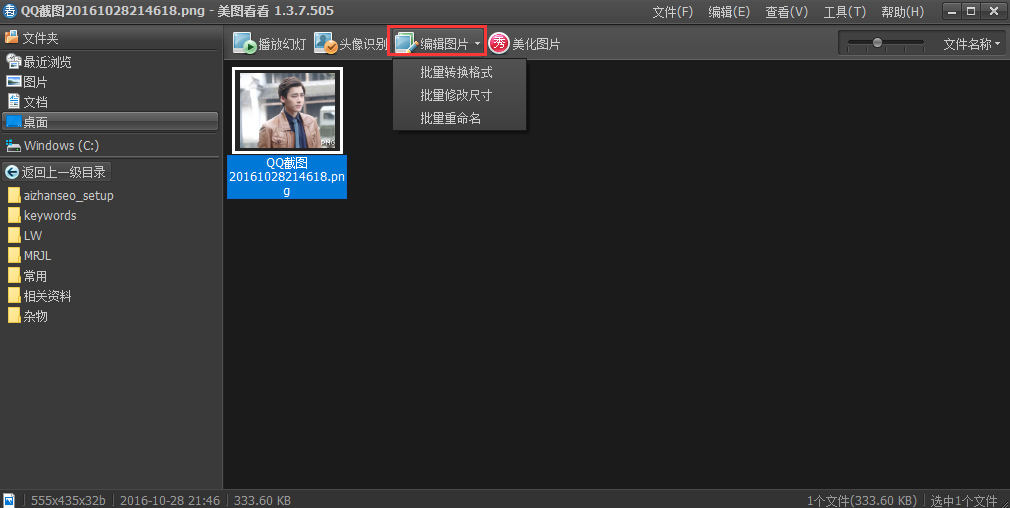
Task: Expand the File Name (文件名称) sort dropdown
Action: [x=971, y=44]
